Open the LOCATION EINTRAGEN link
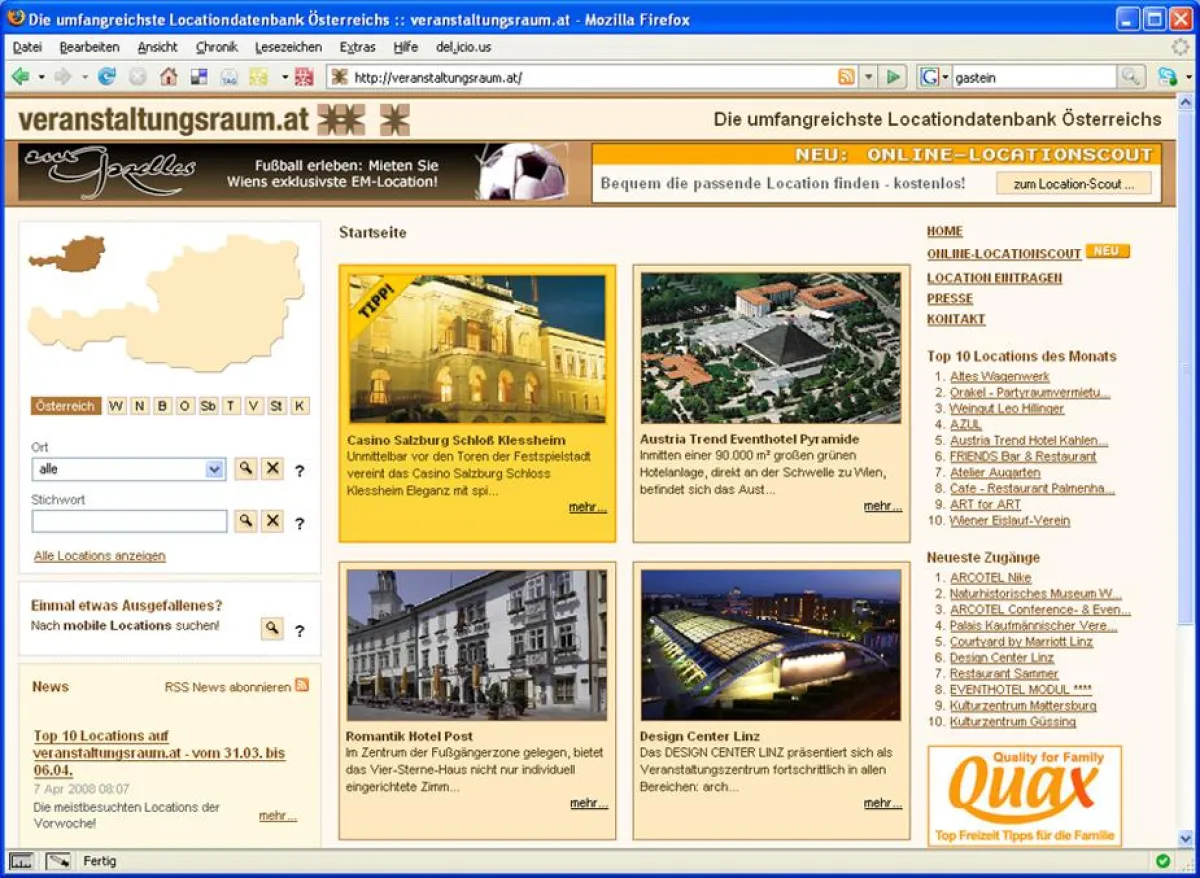 pyautogui.click(x=994, y=278)
